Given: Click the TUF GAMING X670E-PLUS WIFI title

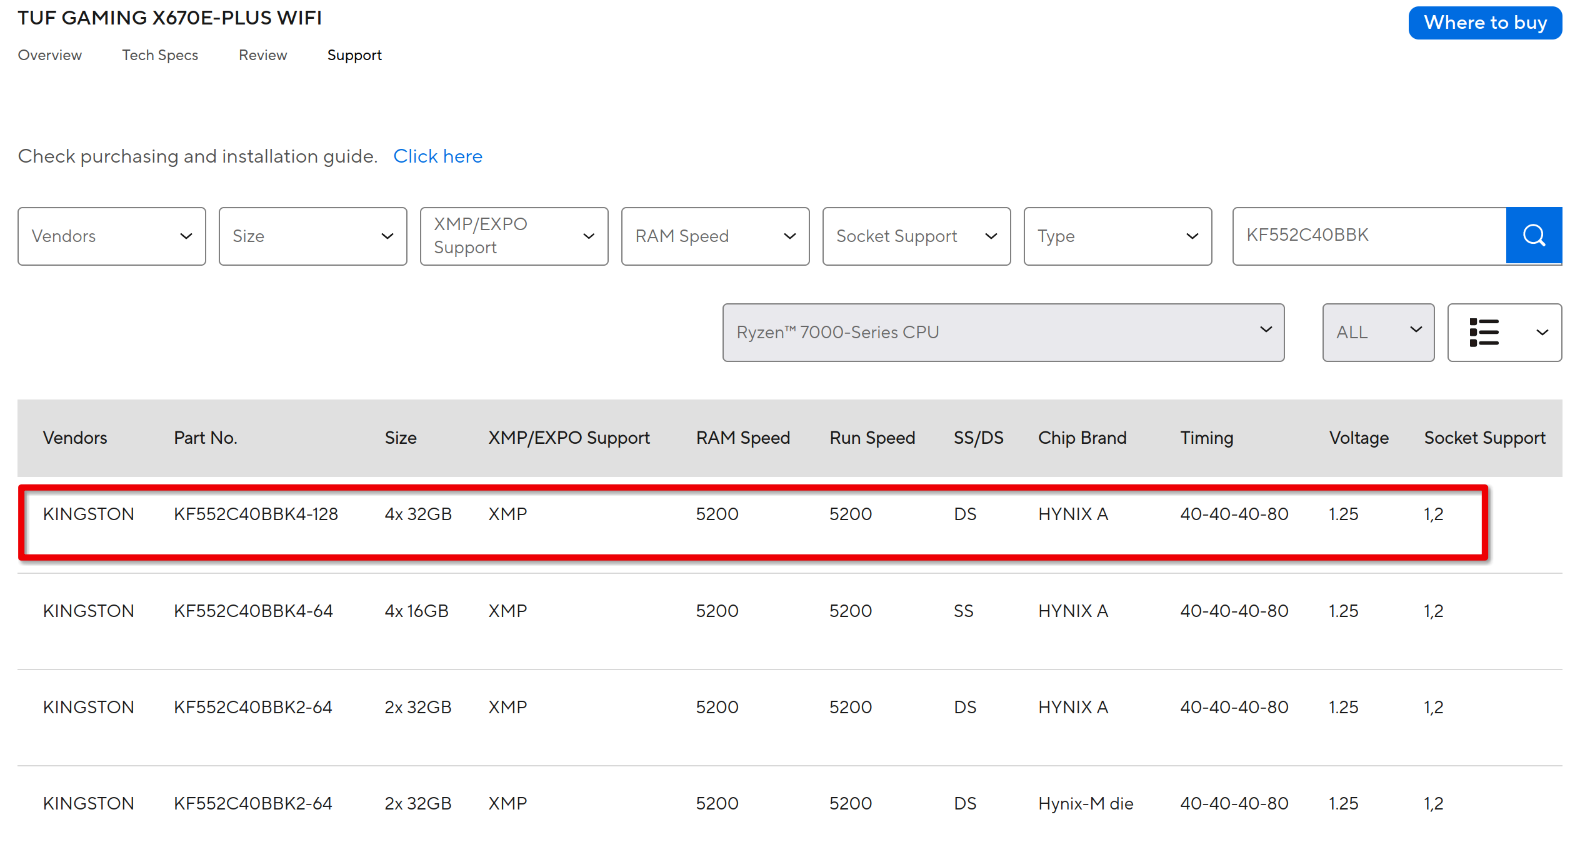Looking at the screenshot, I should [170, 18].
